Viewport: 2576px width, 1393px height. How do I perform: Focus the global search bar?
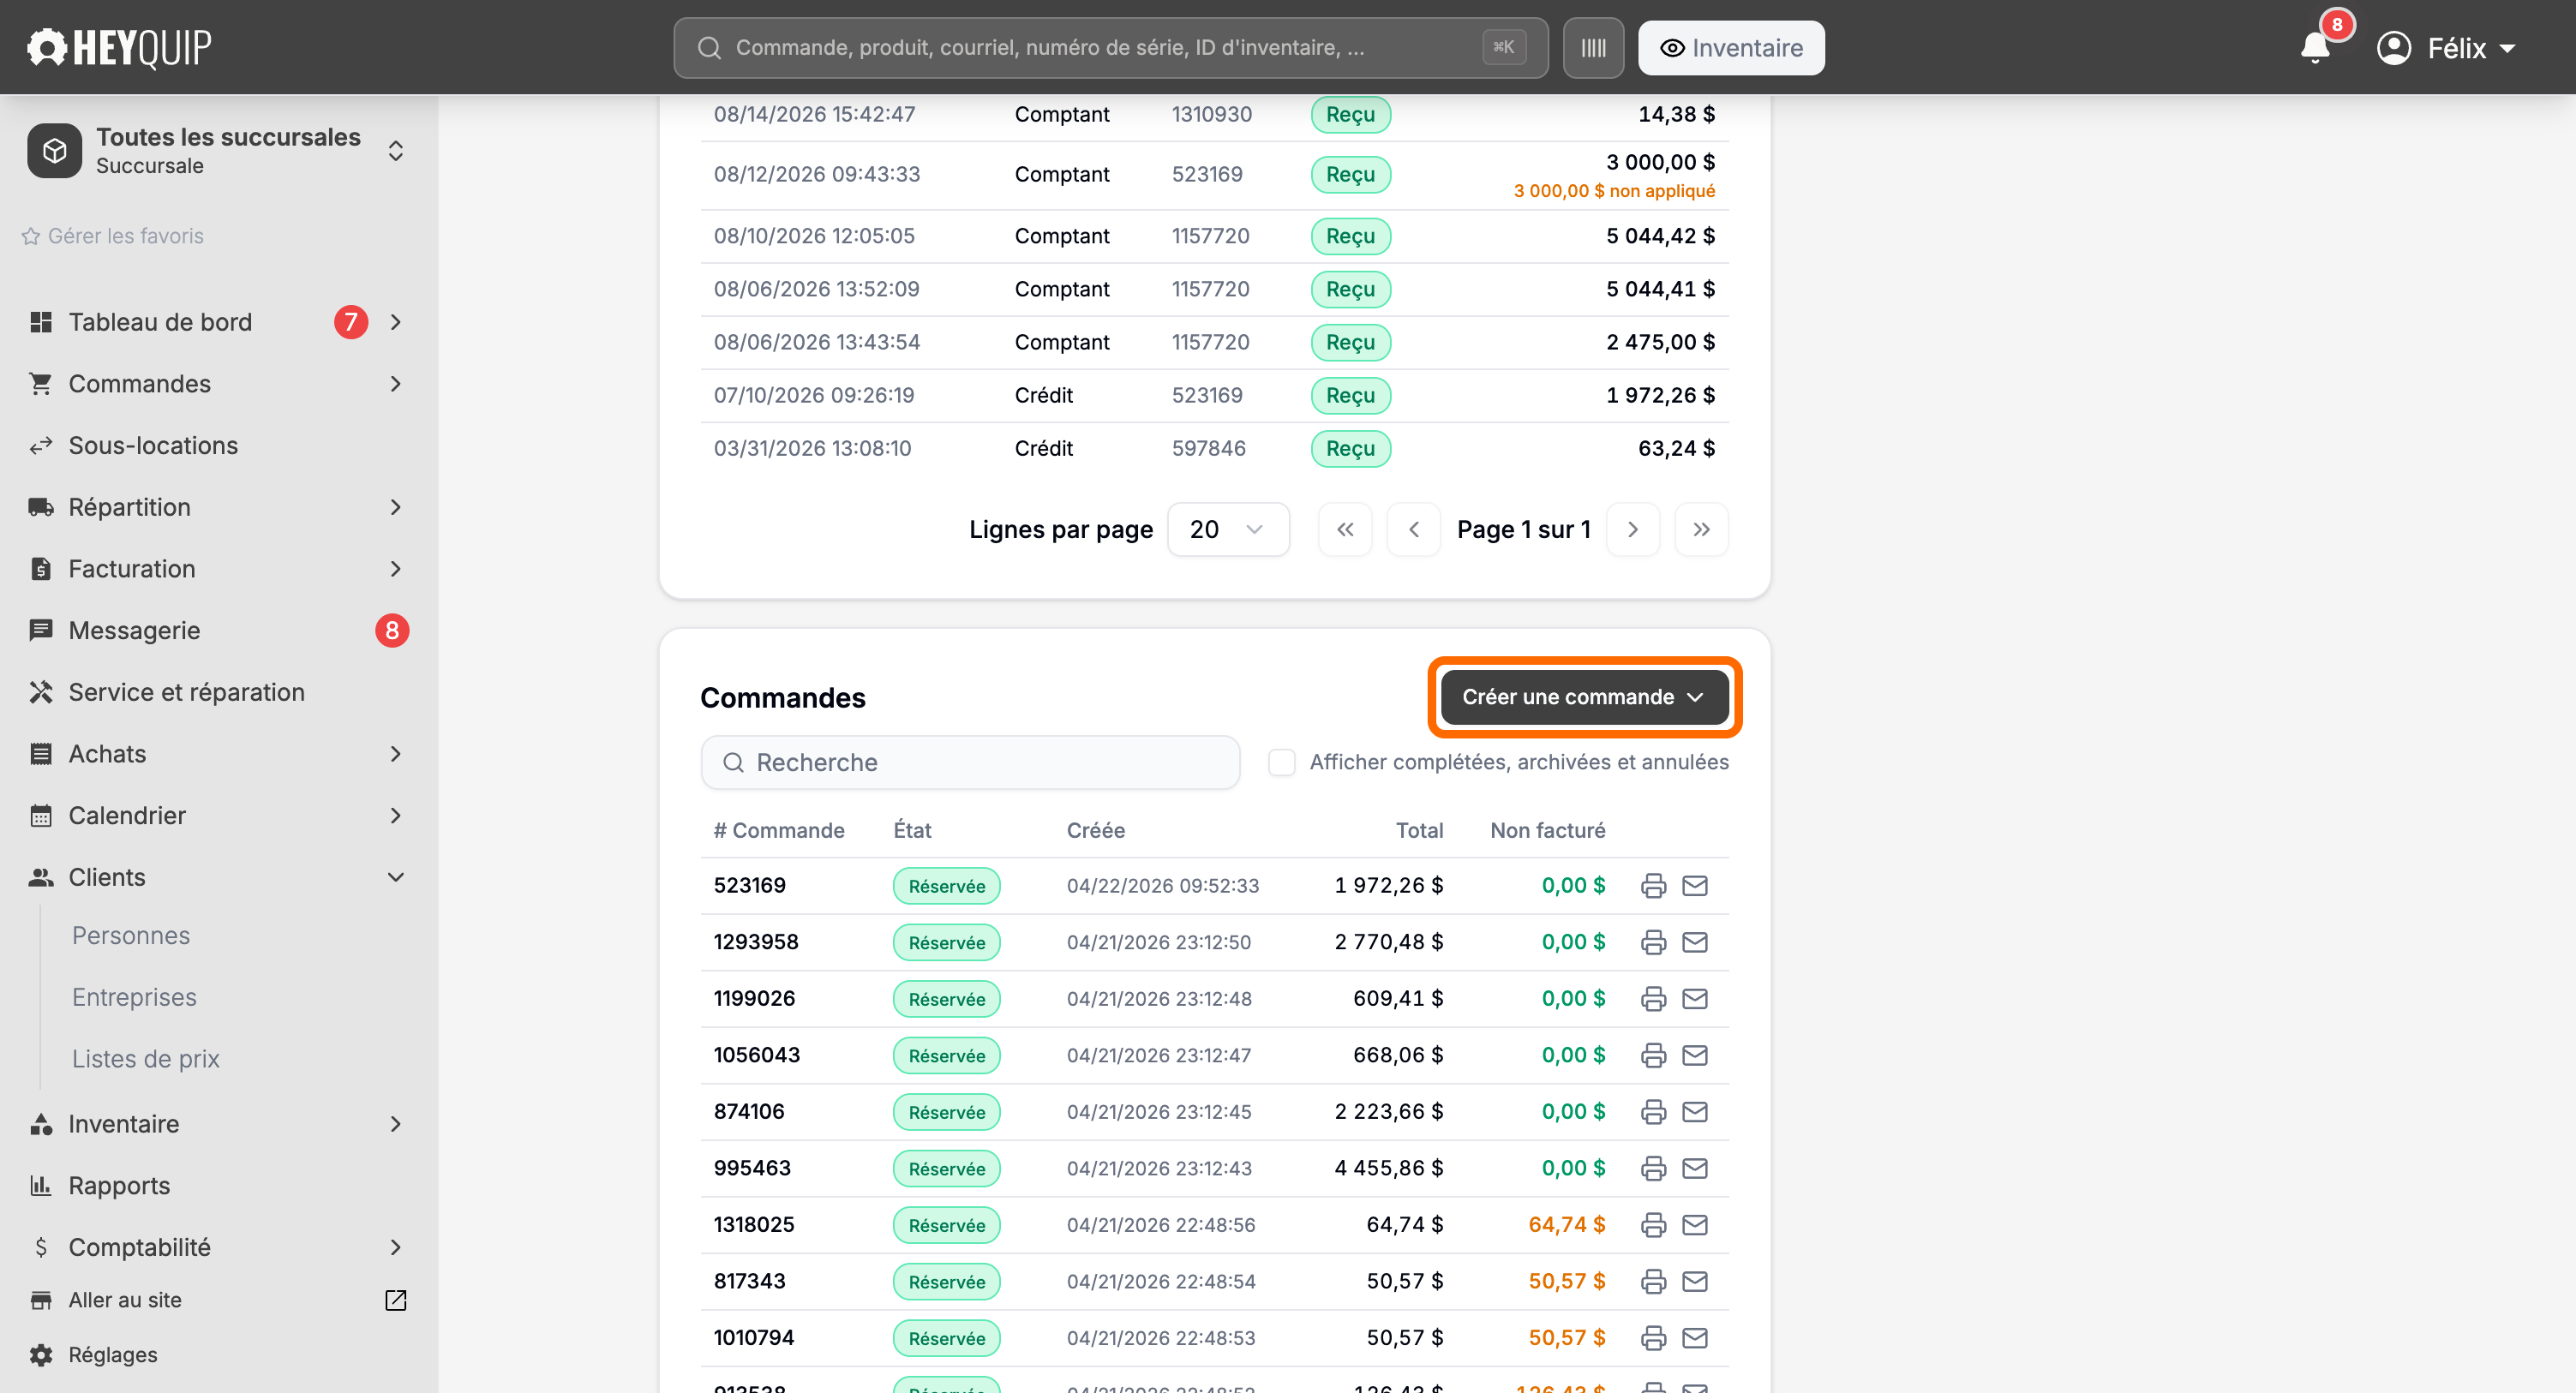point(1110,47)
